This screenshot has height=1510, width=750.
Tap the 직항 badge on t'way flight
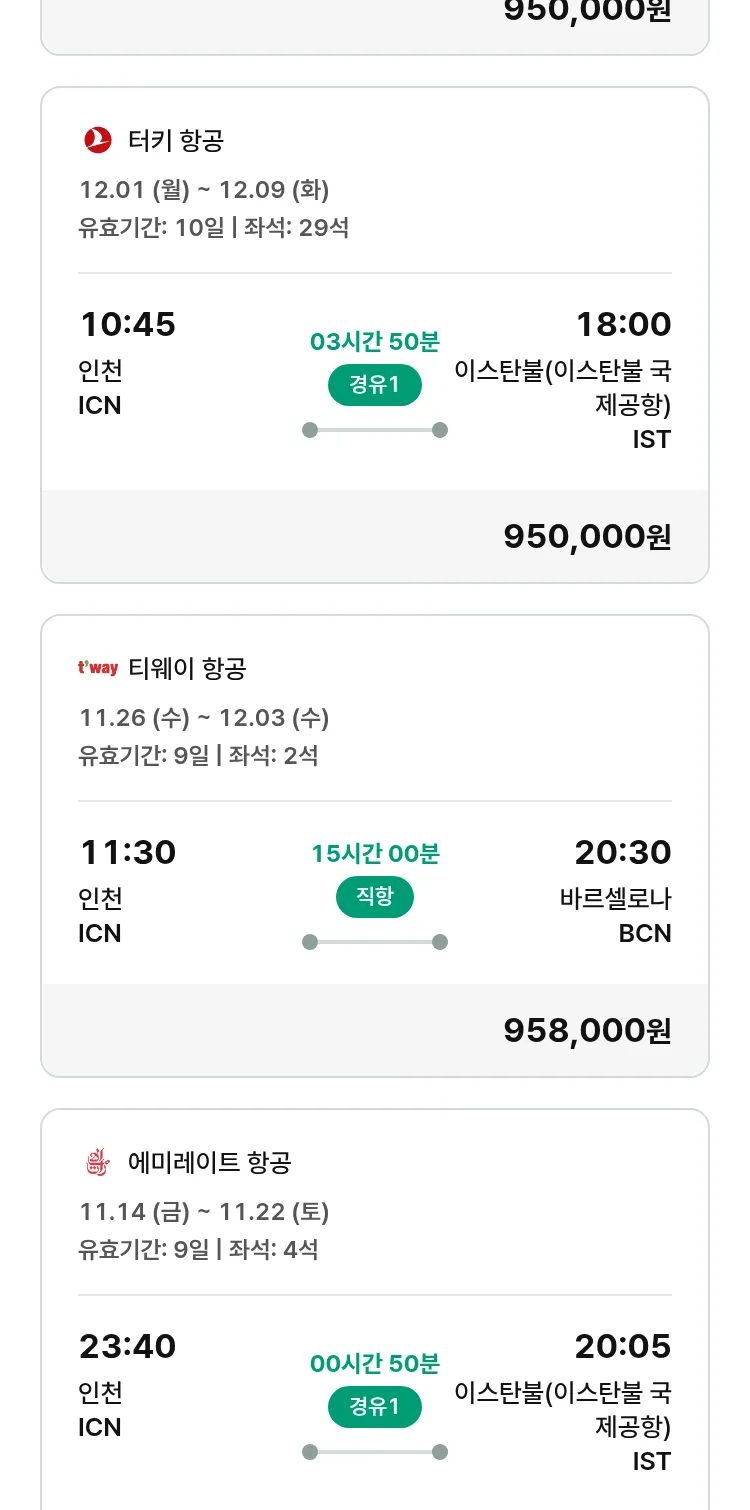point(375,897)
